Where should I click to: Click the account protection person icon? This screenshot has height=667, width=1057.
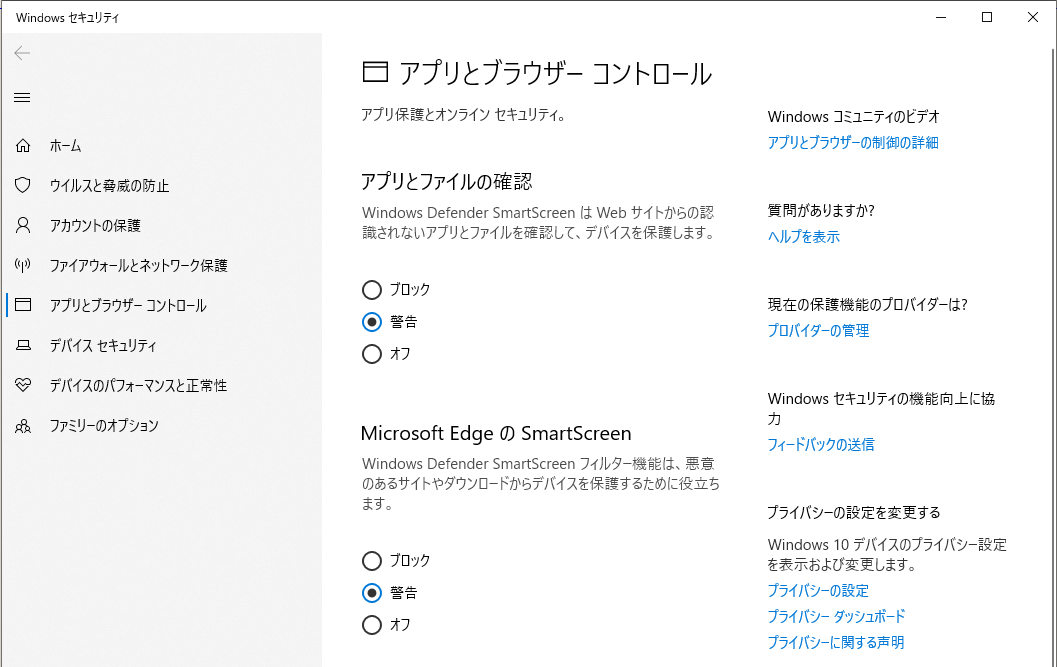[x=23, y=226]
